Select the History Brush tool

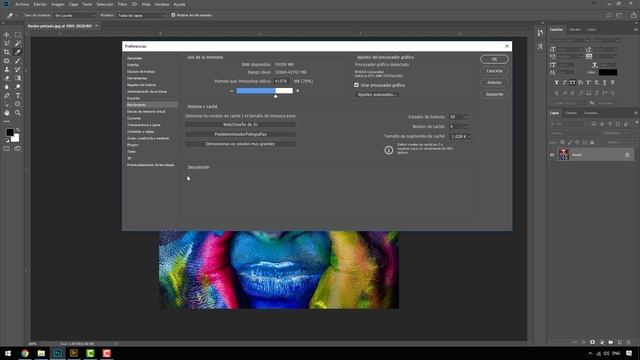[x=18, y=69]
